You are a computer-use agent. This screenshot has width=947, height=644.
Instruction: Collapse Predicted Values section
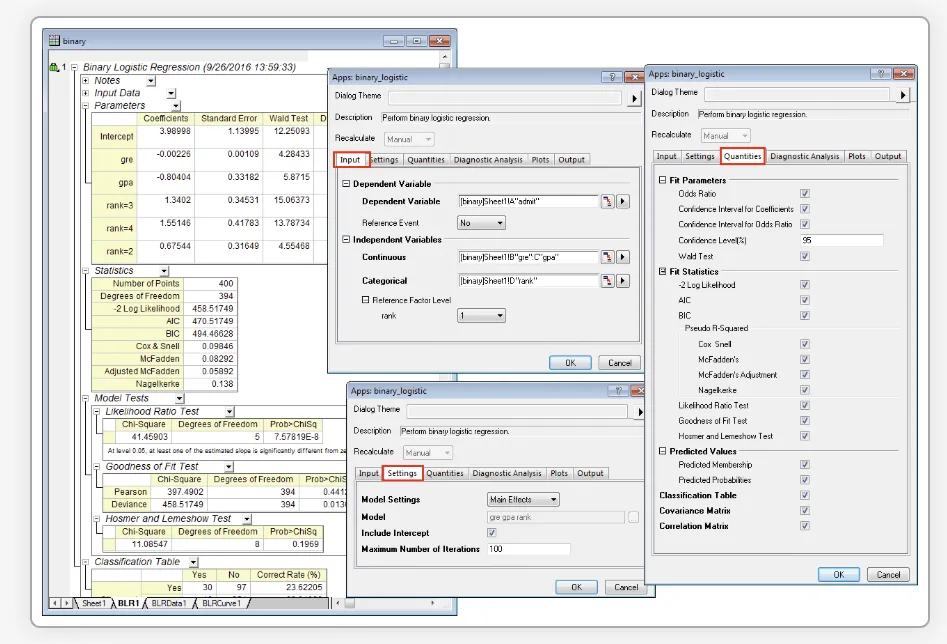click(663, 451)
